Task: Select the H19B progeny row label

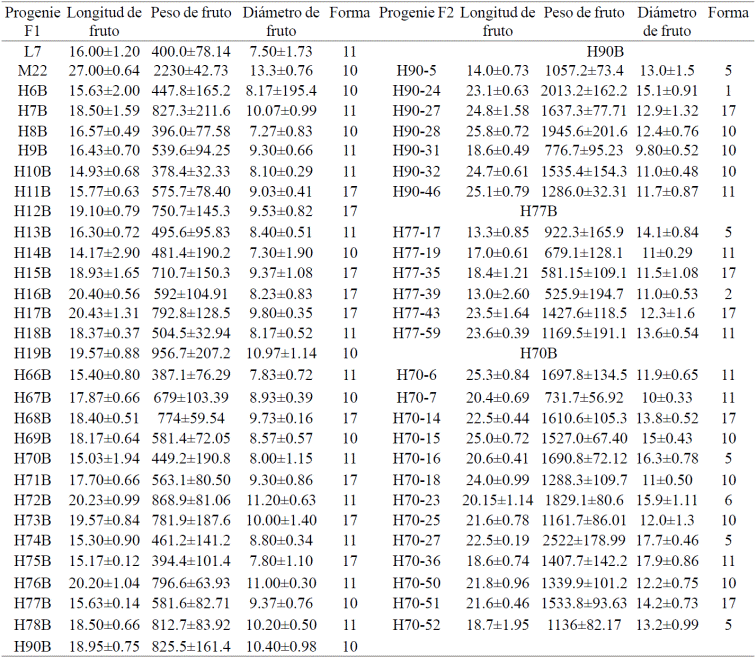Action: [x=33, y=352]
